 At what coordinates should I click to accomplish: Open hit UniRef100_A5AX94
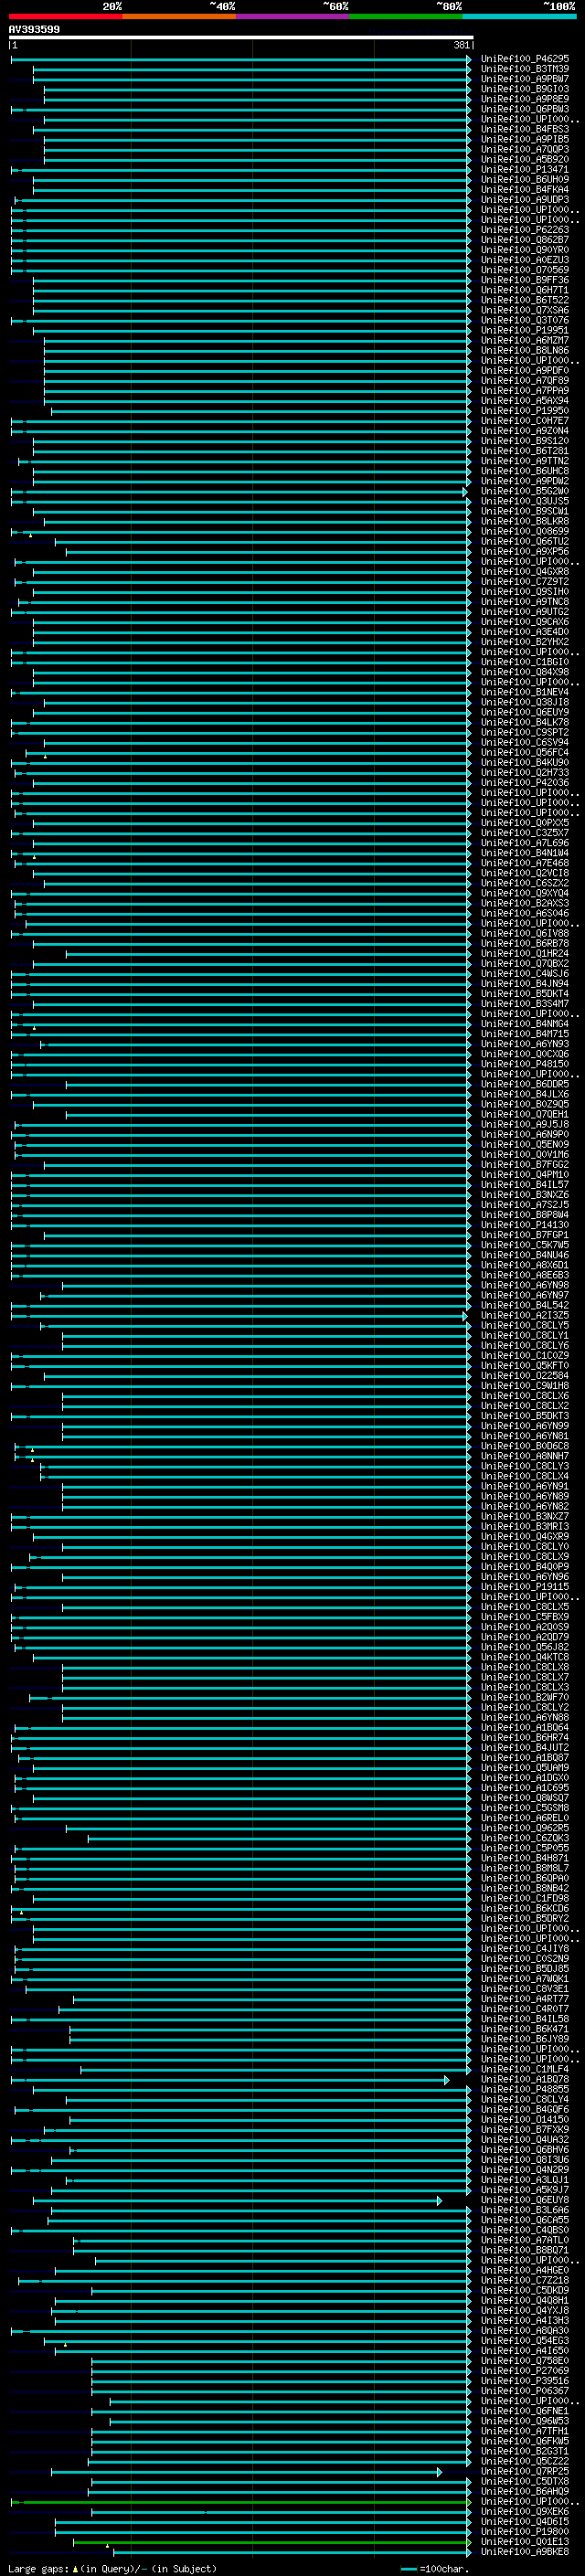[x=525, y=401]
